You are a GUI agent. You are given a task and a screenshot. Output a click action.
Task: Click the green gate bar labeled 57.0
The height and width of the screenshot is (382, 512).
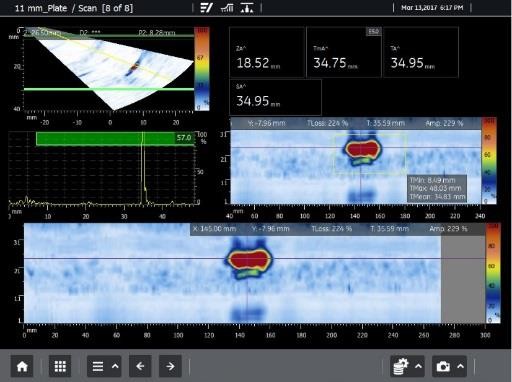point(115,139)
